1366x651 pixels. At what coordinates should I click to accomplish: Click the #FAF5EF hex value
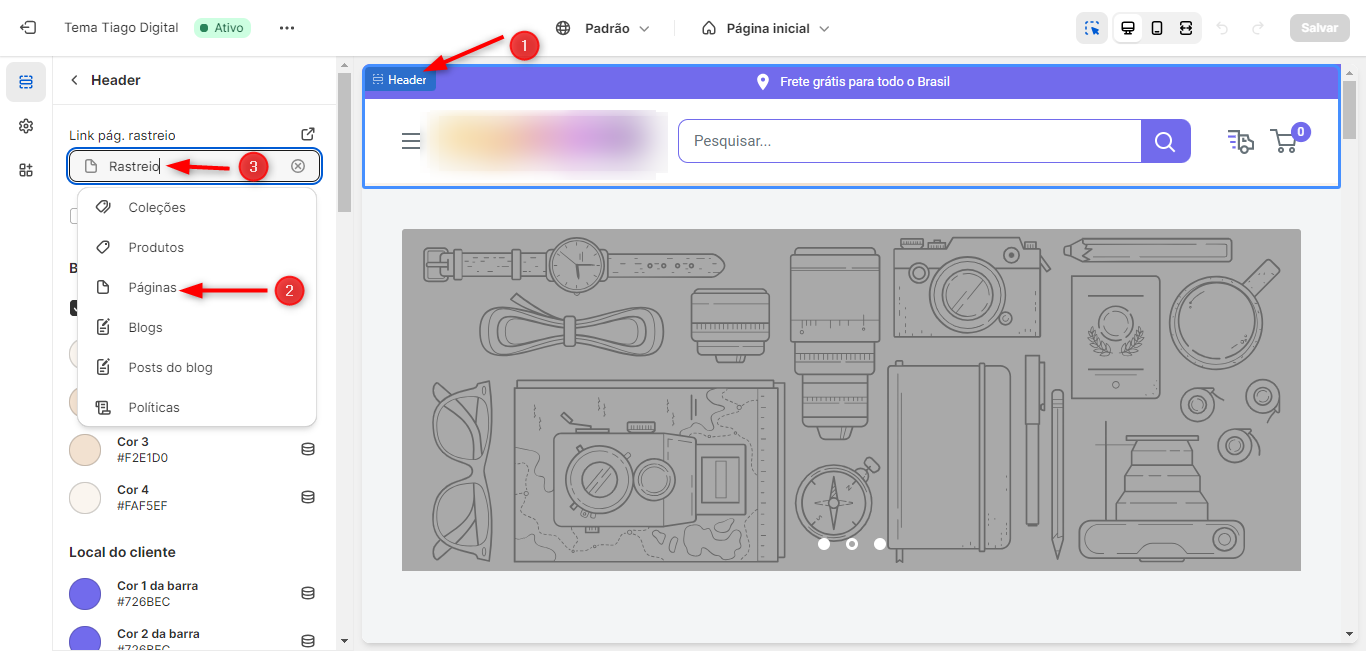pos(142,506)
